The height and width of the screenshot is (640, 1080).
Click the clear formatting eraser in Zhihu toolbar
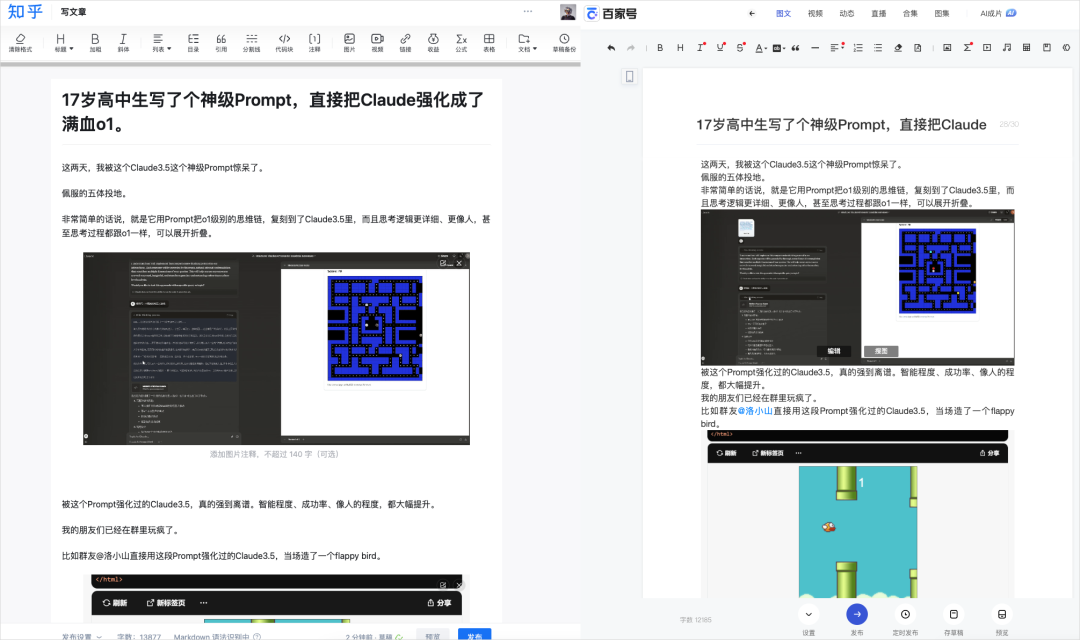point(20,42)
